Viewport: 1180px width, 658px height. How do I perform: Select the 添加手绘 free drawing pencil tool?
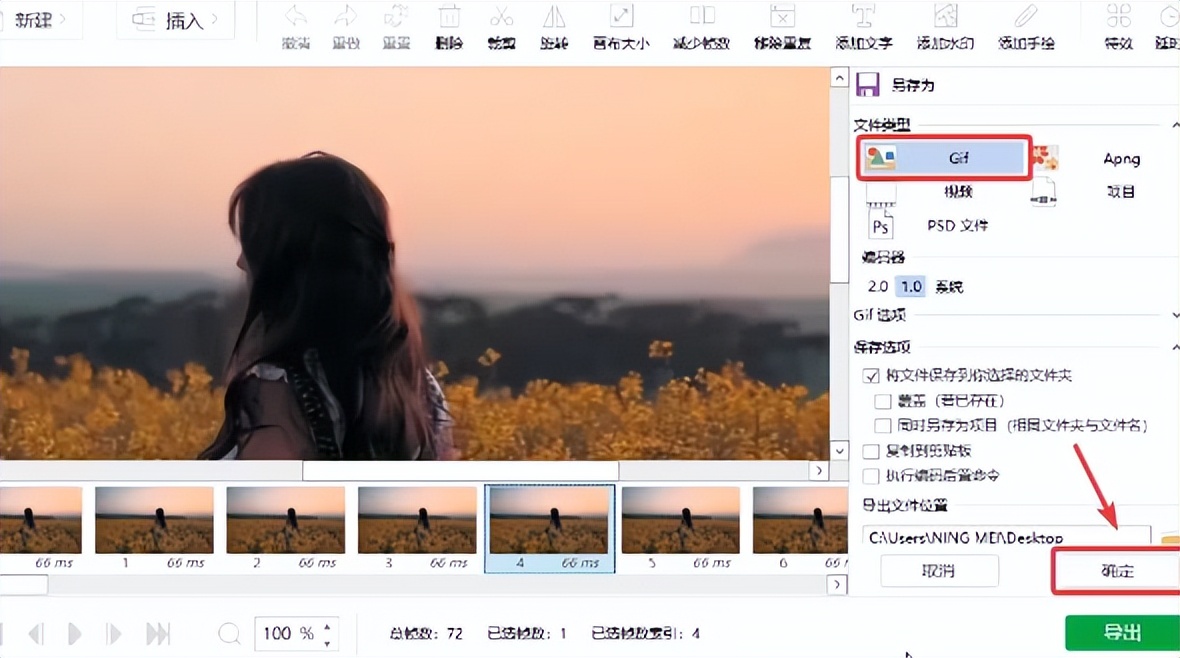coord(1026,27)
